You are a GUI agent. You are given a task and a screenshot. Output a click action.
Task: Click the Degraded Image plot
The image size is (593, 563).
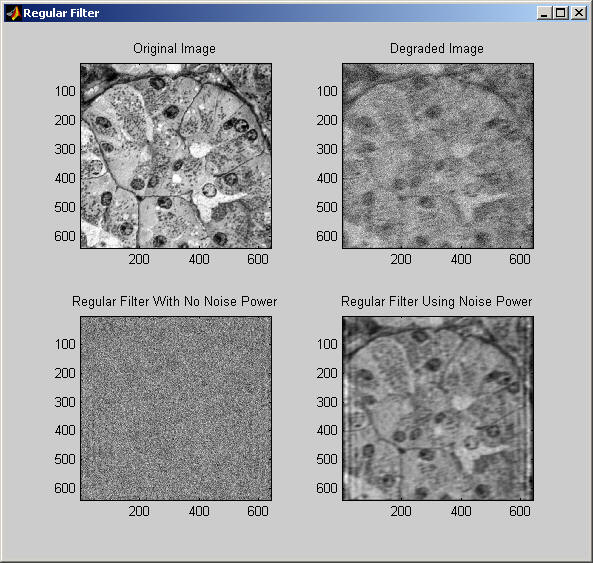pyautogui.click(x=438, y=156)
